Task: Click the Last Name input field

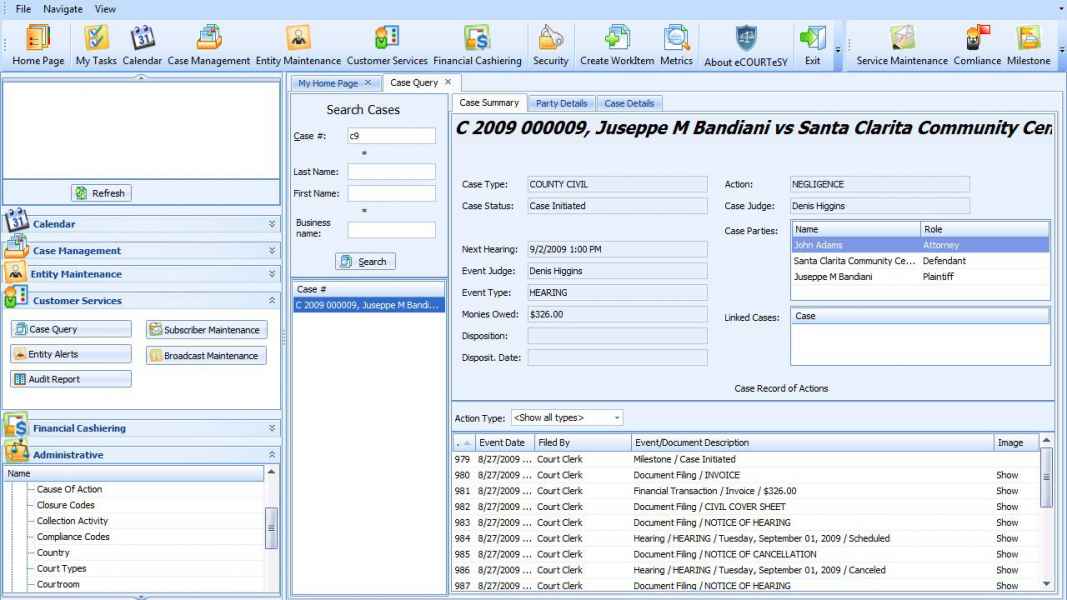Action: coord(391,171)
